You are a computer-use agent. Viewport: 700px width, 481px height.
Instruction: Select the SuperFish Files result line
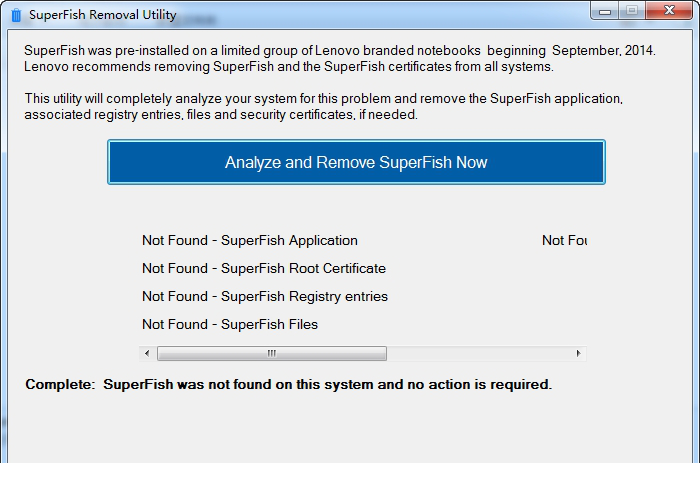(230, 324)
